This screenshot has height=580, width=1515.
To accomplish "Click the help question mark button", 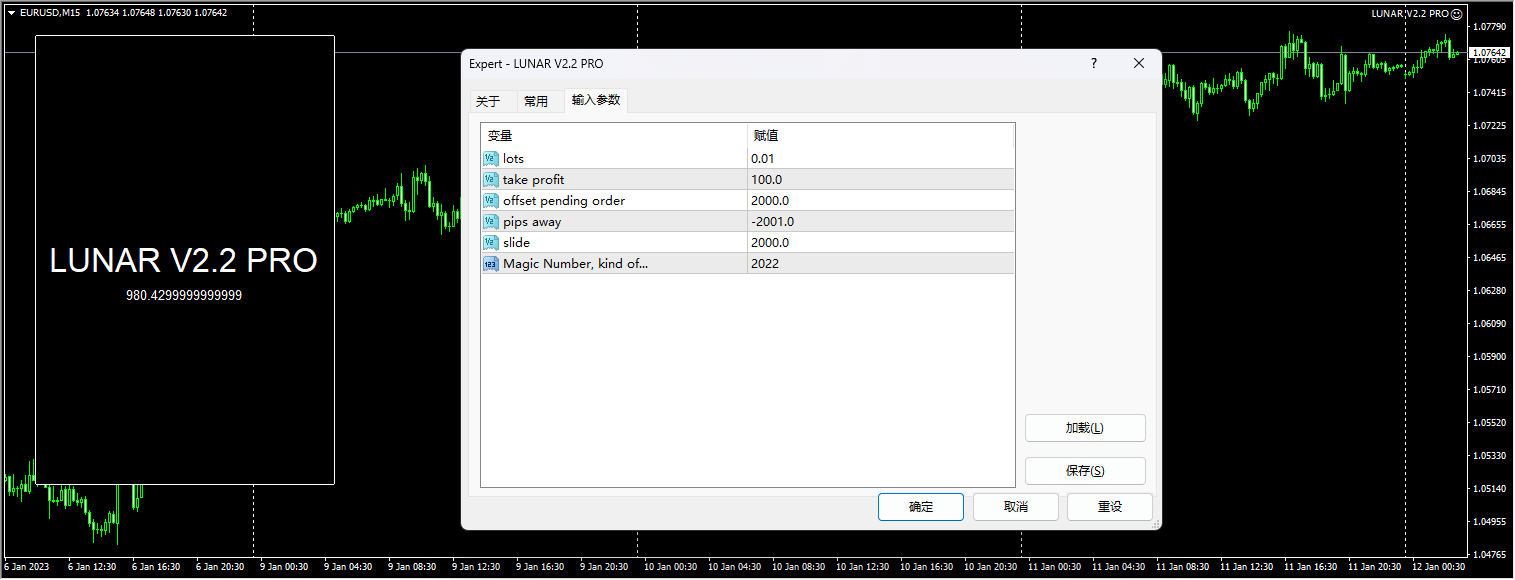I will click(x=1093, y=64).
